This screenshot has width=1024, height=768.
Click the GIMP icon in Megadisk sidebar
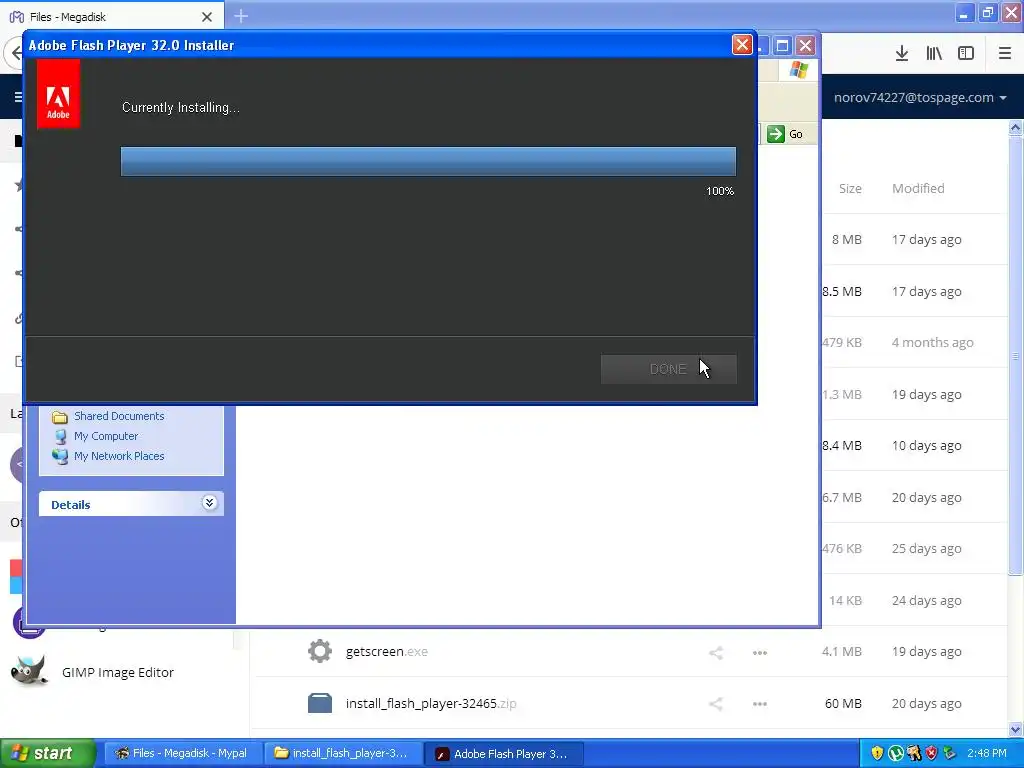pos(29,671)
